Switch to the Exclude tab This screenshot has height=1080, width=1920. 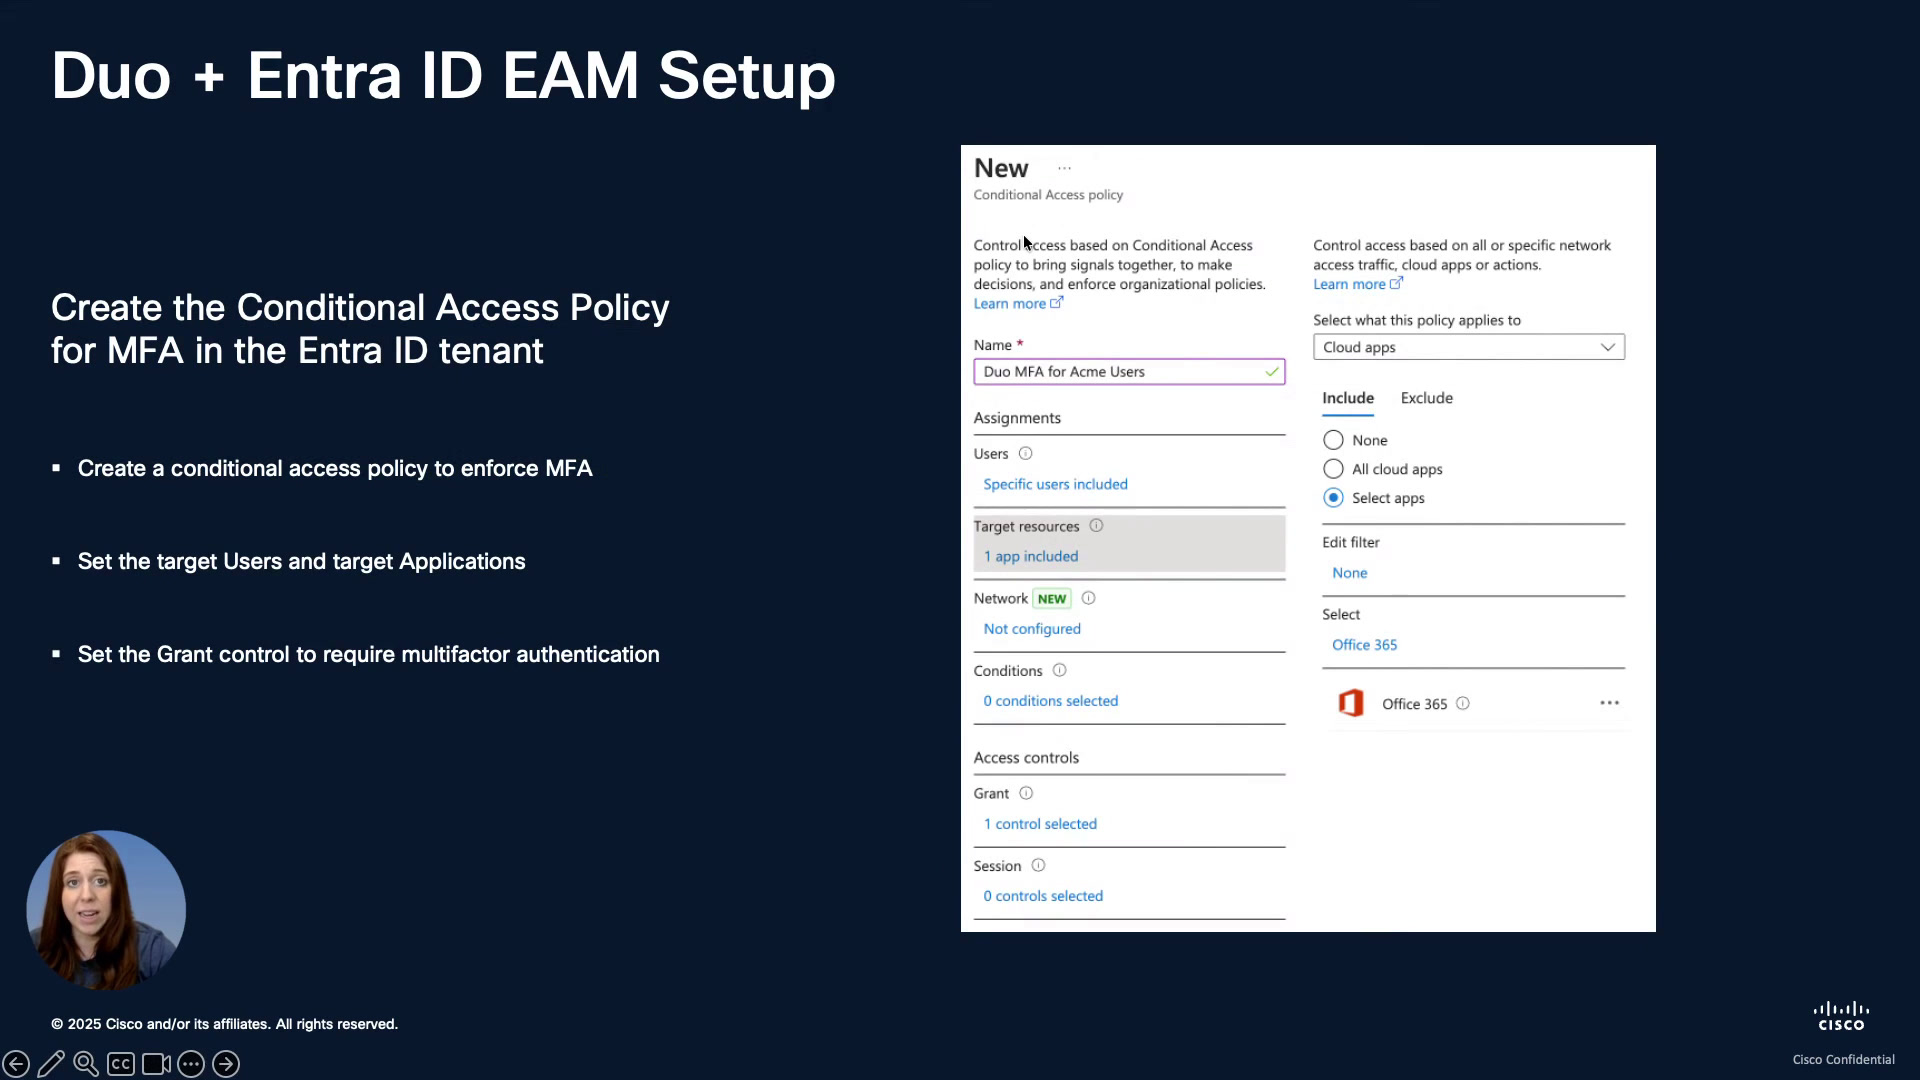point(1427,398)
